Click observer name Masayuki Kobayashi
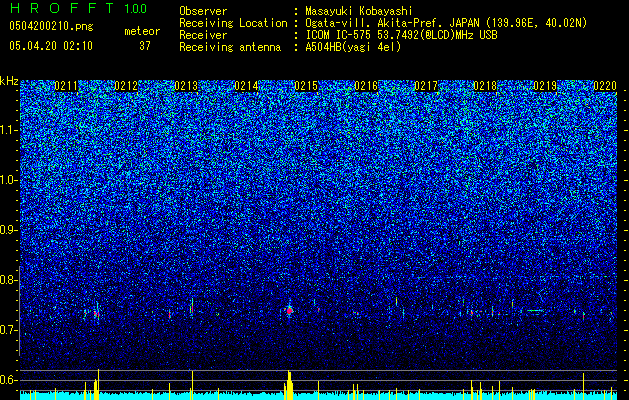The image size is (629, 400). click(359, 11)
